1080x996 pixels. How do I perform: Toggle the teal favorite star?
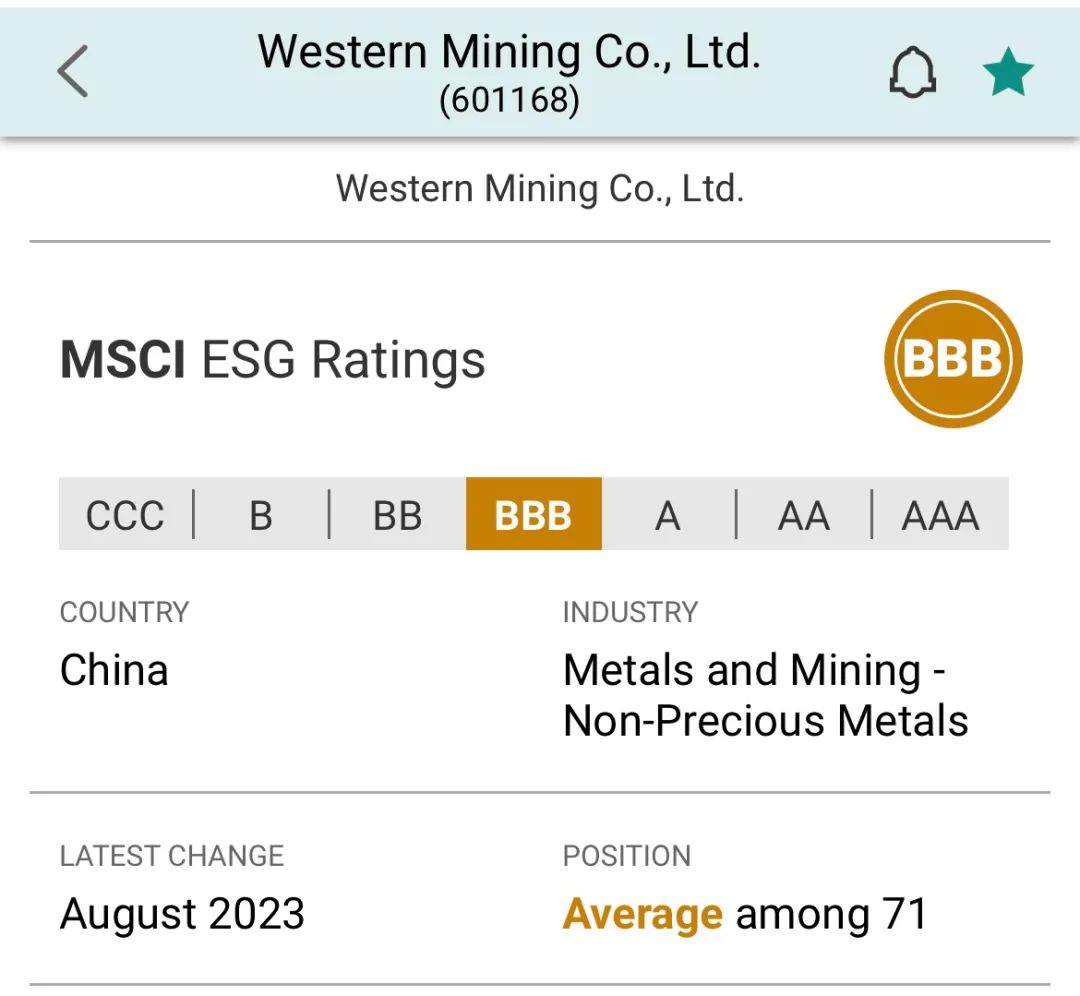[1008, 72]
